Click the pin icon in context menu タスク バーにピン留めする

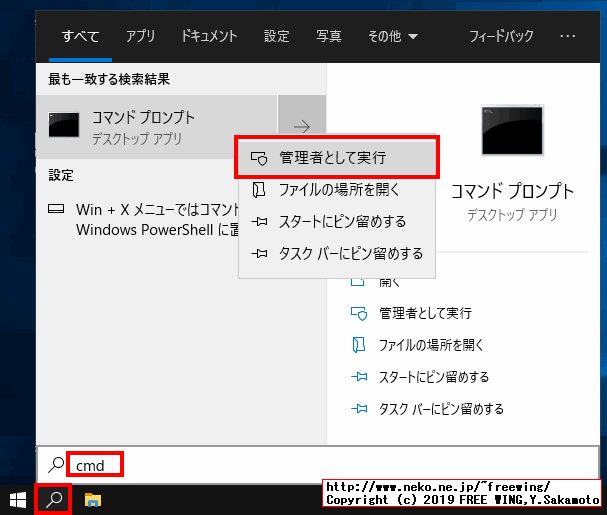tap(259, 254)
